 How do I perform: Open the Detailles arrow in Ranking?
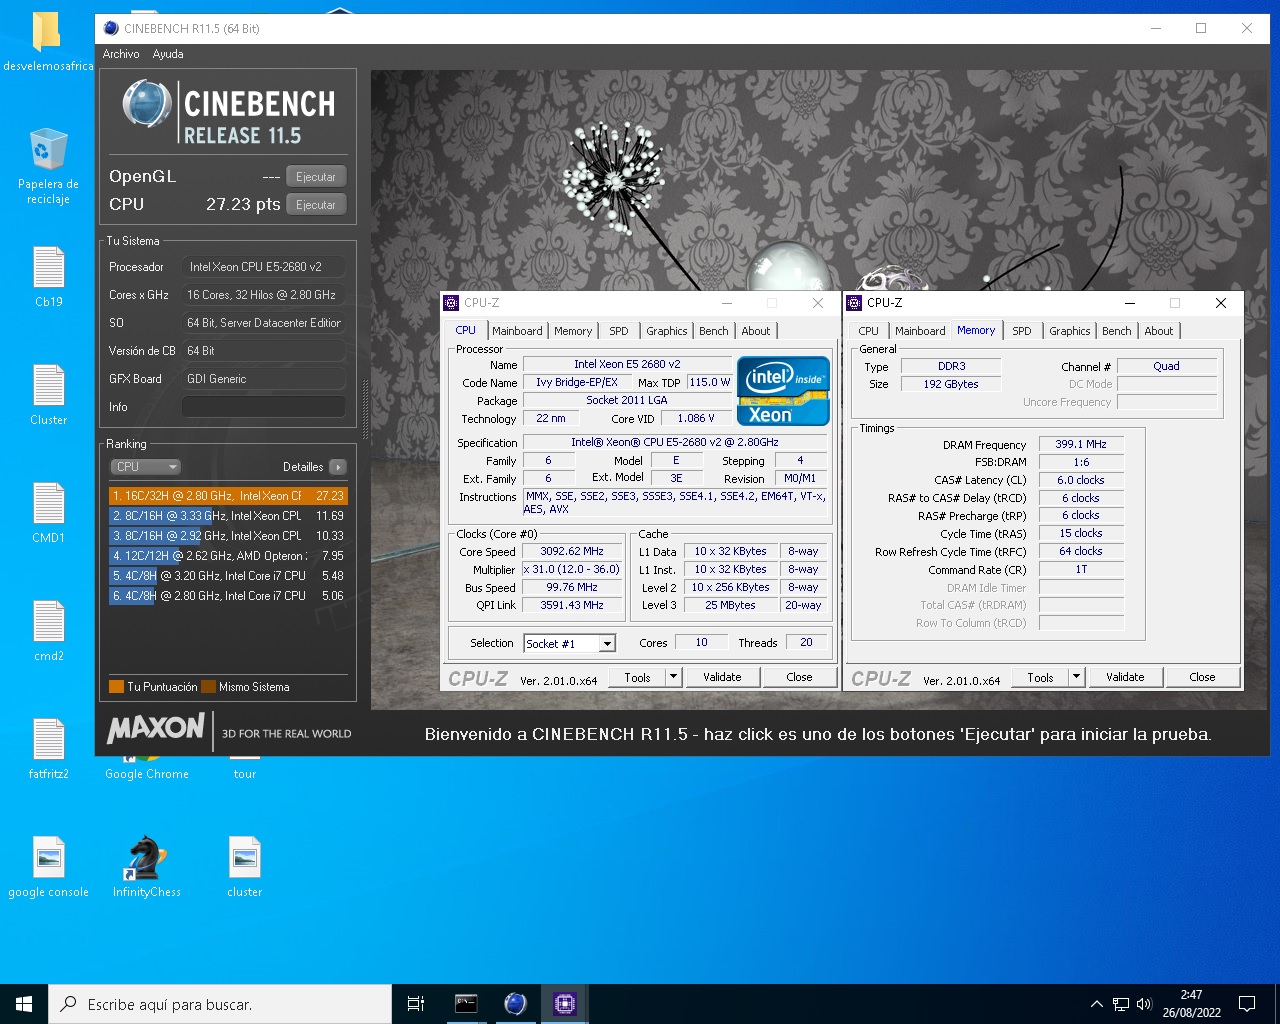click(338, 467)
